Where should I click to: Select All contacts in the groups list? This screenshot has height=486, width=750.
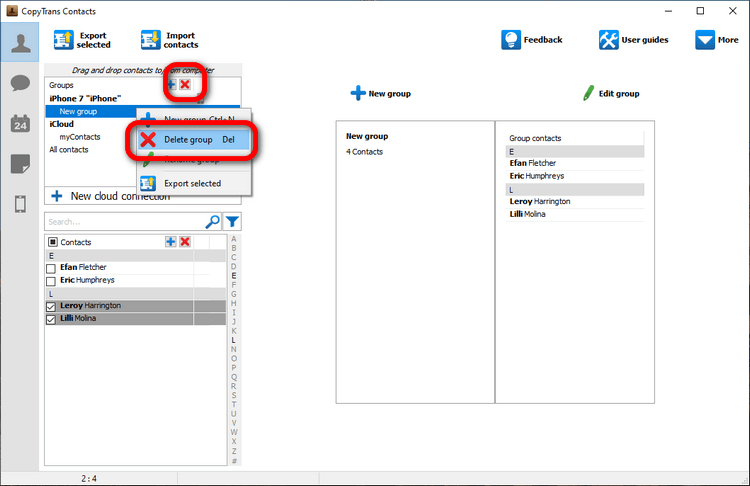pos(69,150)
